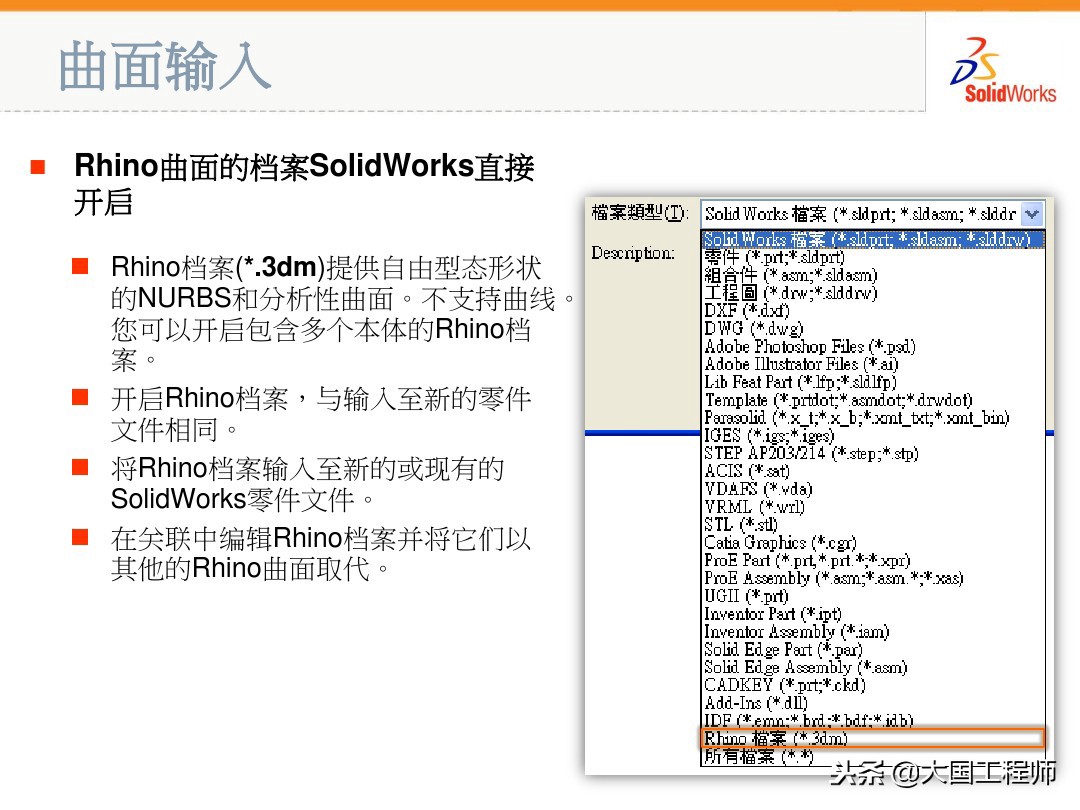Select 'SolidWorks 檔案 (*.sldprt; *.sldasm; *.slddrw)' highlighted entry

click(x=873, y=239)
